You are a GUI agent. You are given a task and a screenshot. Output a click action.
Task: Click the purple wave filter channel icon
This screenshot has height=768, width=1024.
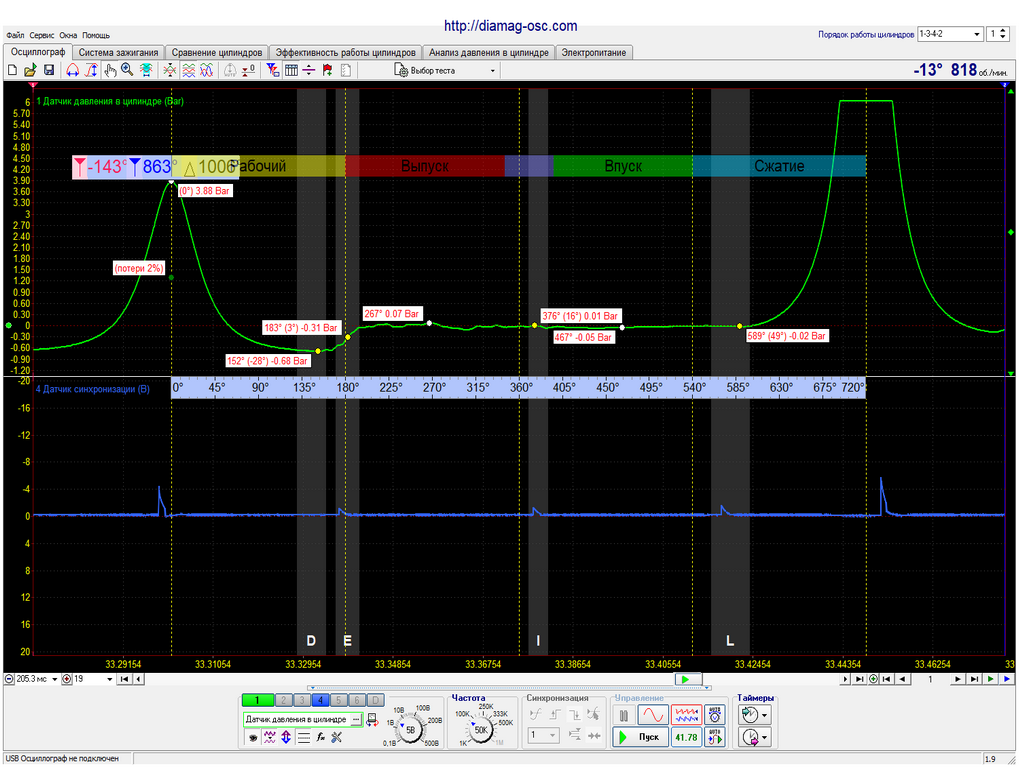(x=269, y=737)
